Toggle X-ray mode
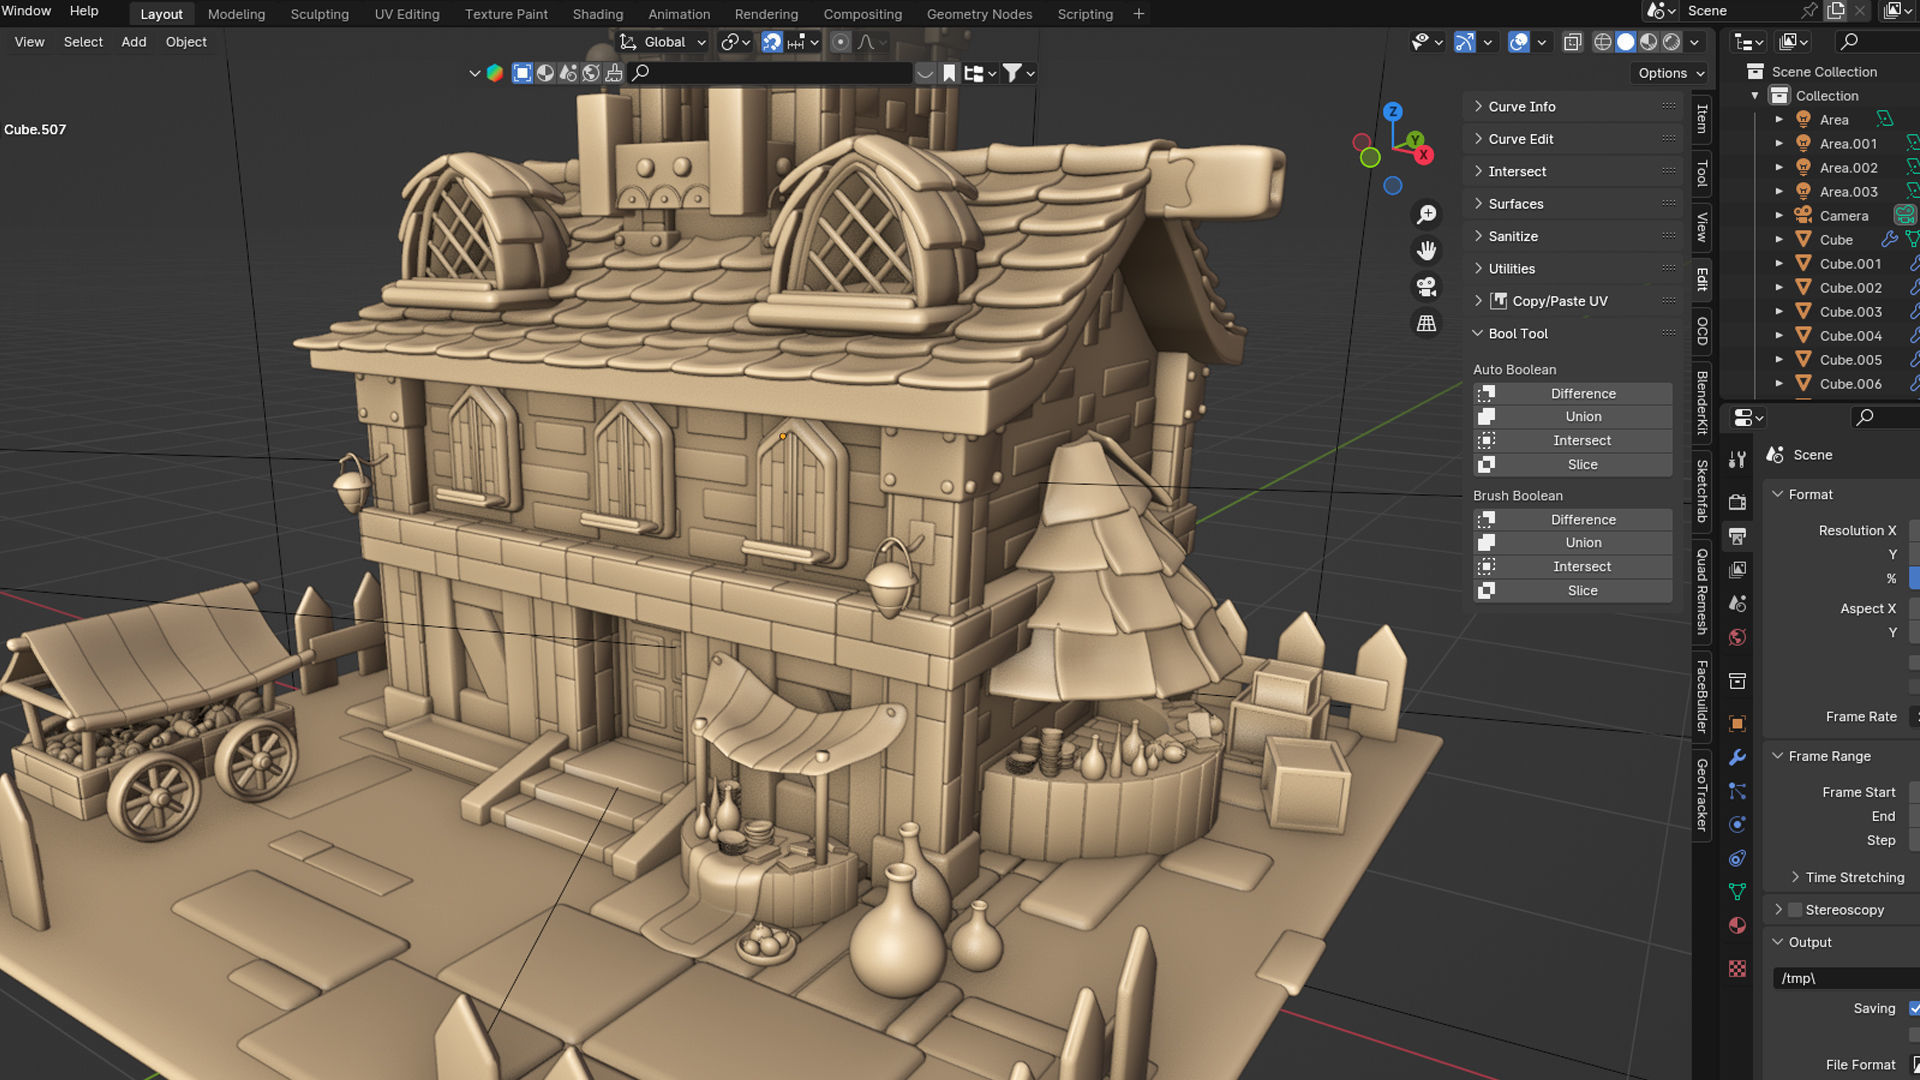Image resolution: width=1920 pixels, height=1080 pixels. tap(1572, 42)
